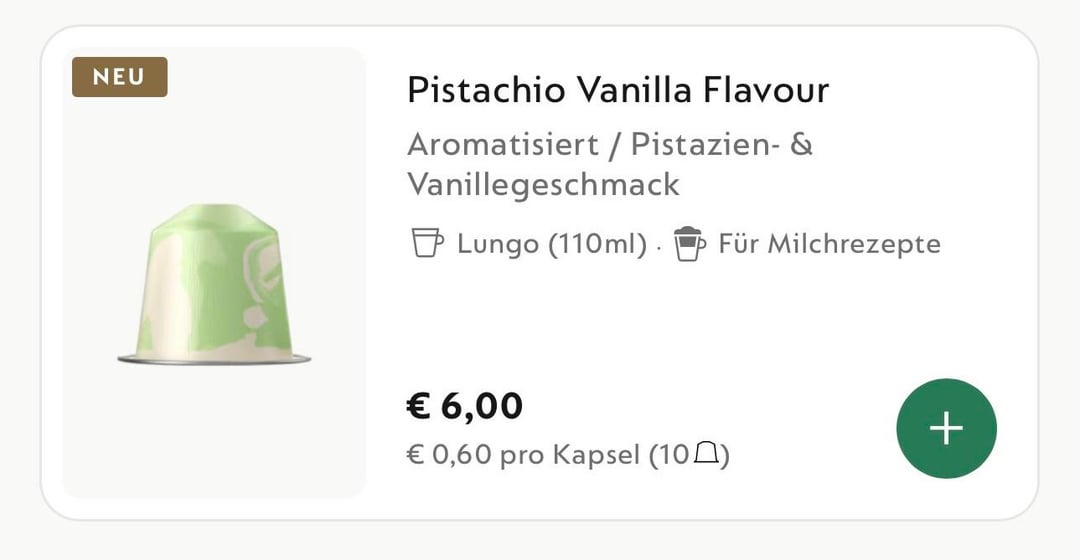Screen dimensions: 1080x560
Task: Click the "Für Milchrezepte" label
Action: point(829,244)
